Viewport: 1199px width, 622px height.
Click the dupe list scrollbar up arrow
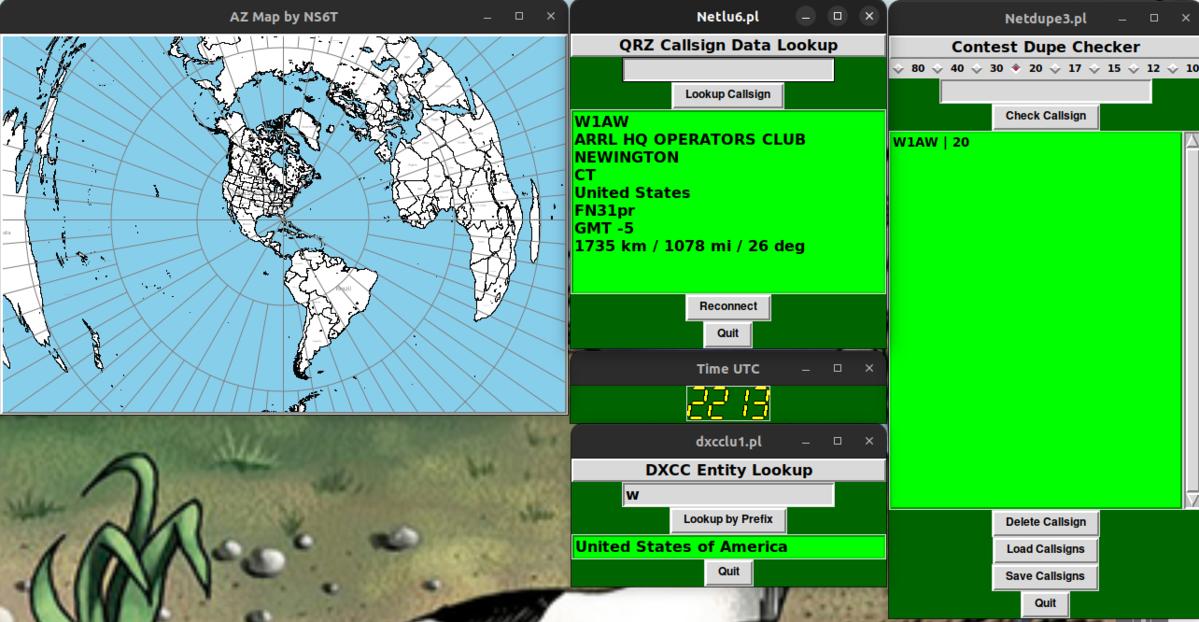pos(1191,141)
